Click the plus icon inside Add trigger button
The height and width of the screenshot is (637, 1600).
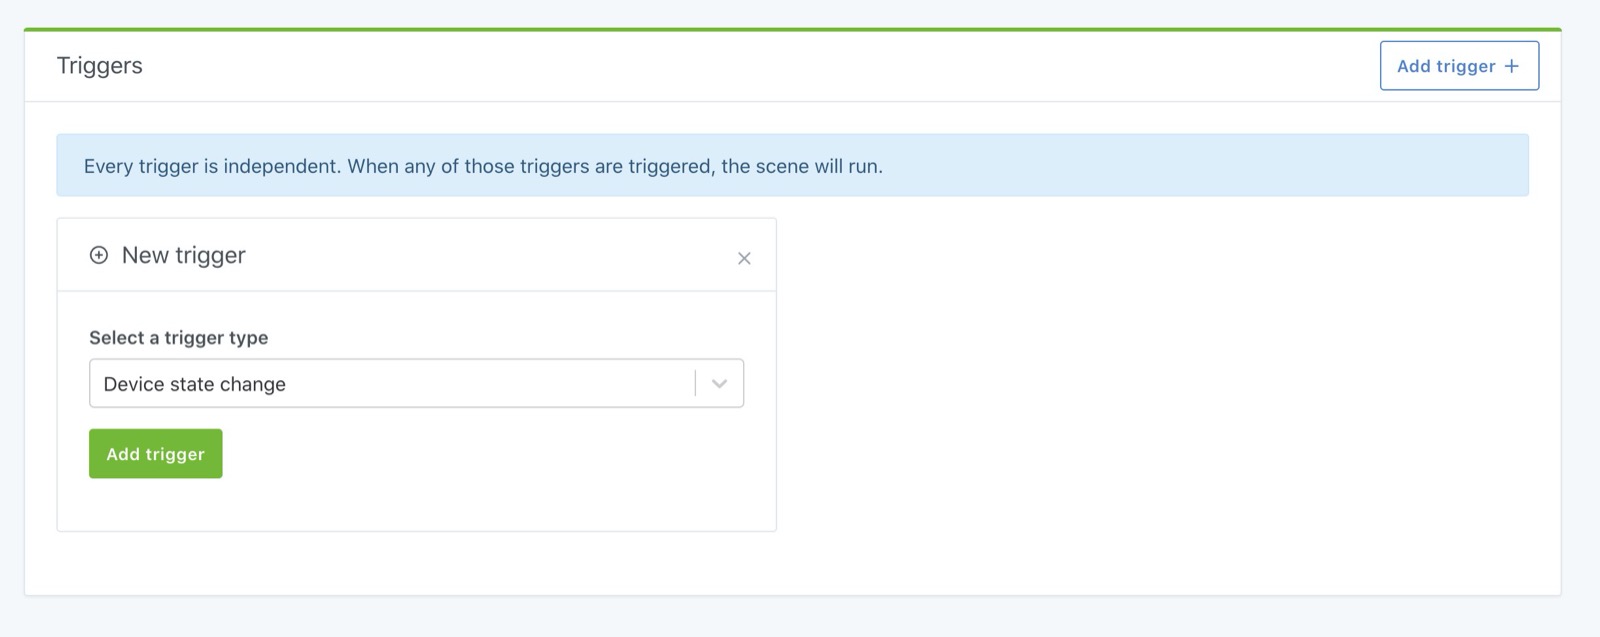coord(1512,65)
